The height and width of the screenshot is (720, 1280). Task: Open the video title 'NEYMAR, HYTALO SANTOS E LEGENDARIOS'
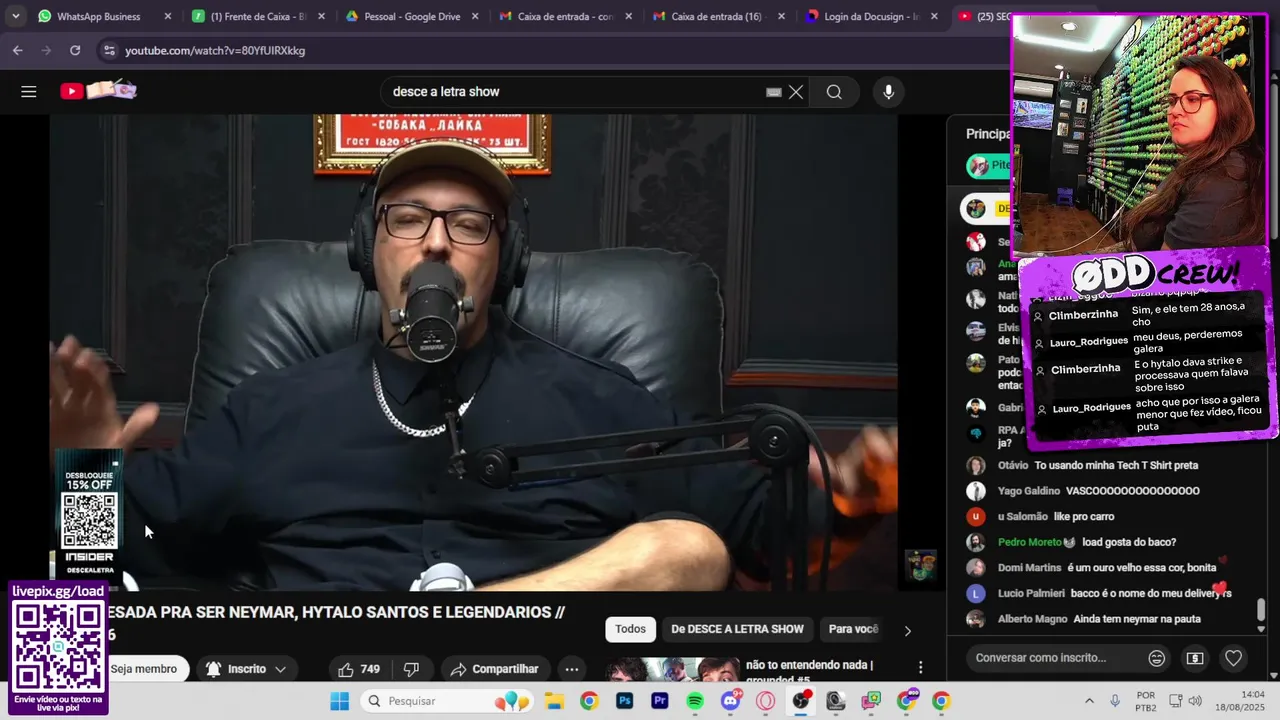click(336, 612)
